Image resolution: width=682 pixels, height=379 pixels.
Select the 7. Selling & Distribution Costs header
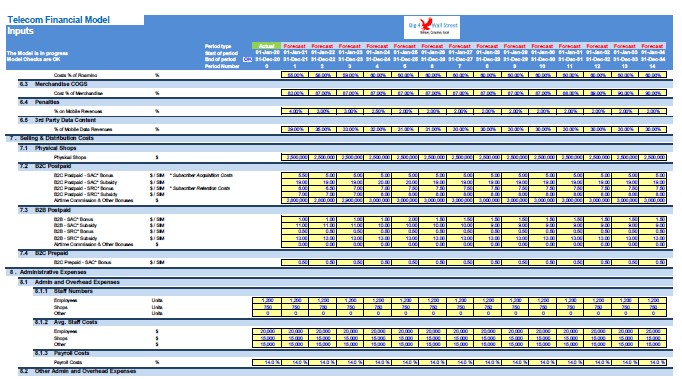(339, 138)
